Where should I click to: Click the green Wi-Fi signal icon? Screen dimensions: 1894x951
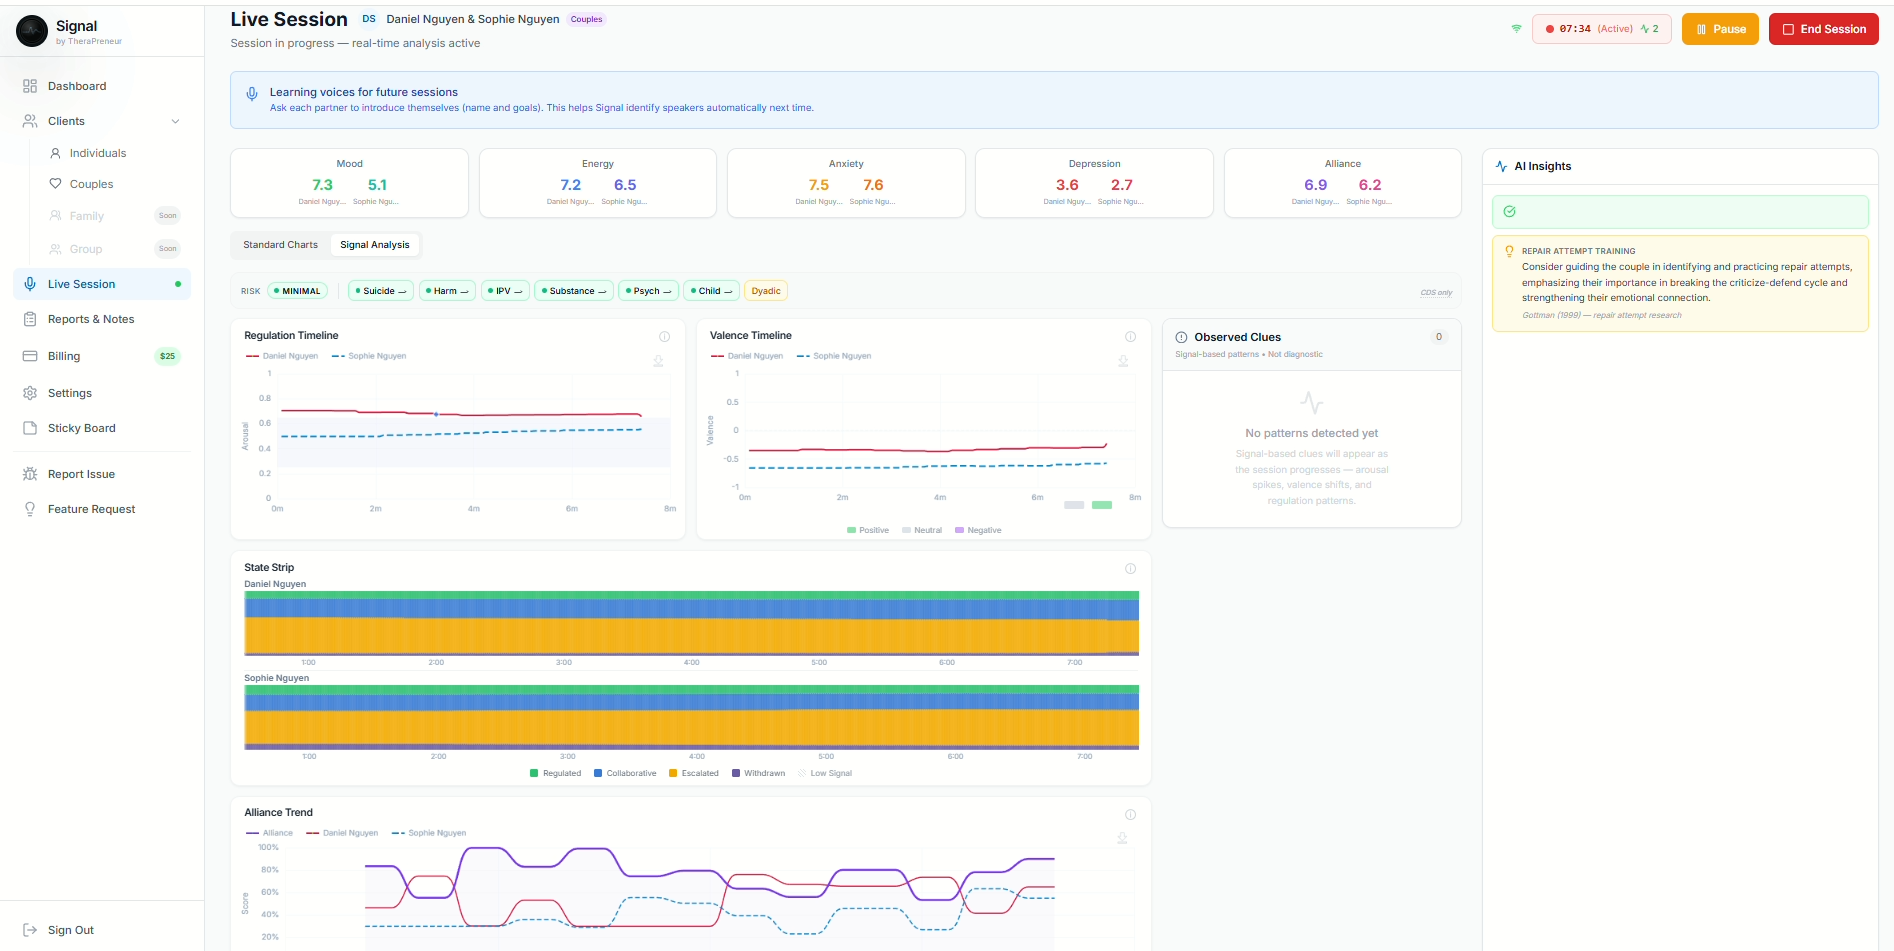tap(1515, 29)
